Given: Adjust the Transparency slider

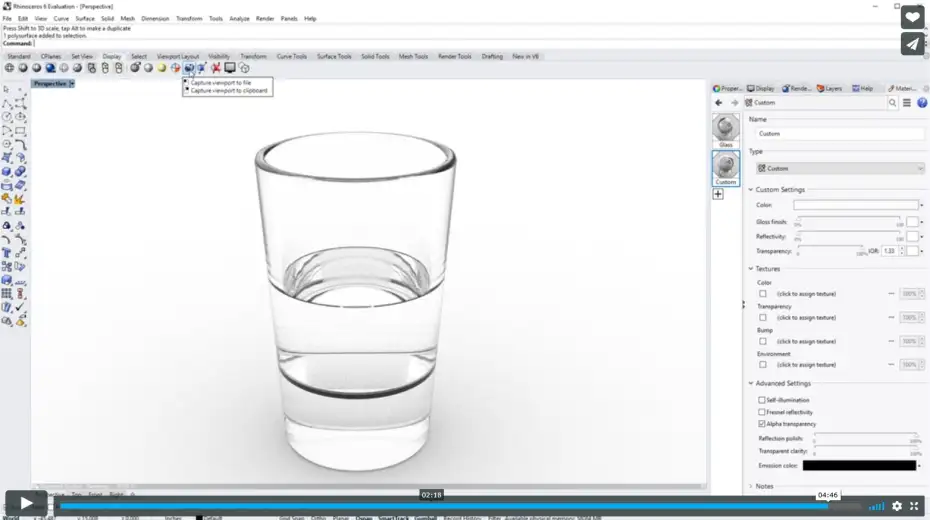Looking at the screenshot, I should pos(830,250).
